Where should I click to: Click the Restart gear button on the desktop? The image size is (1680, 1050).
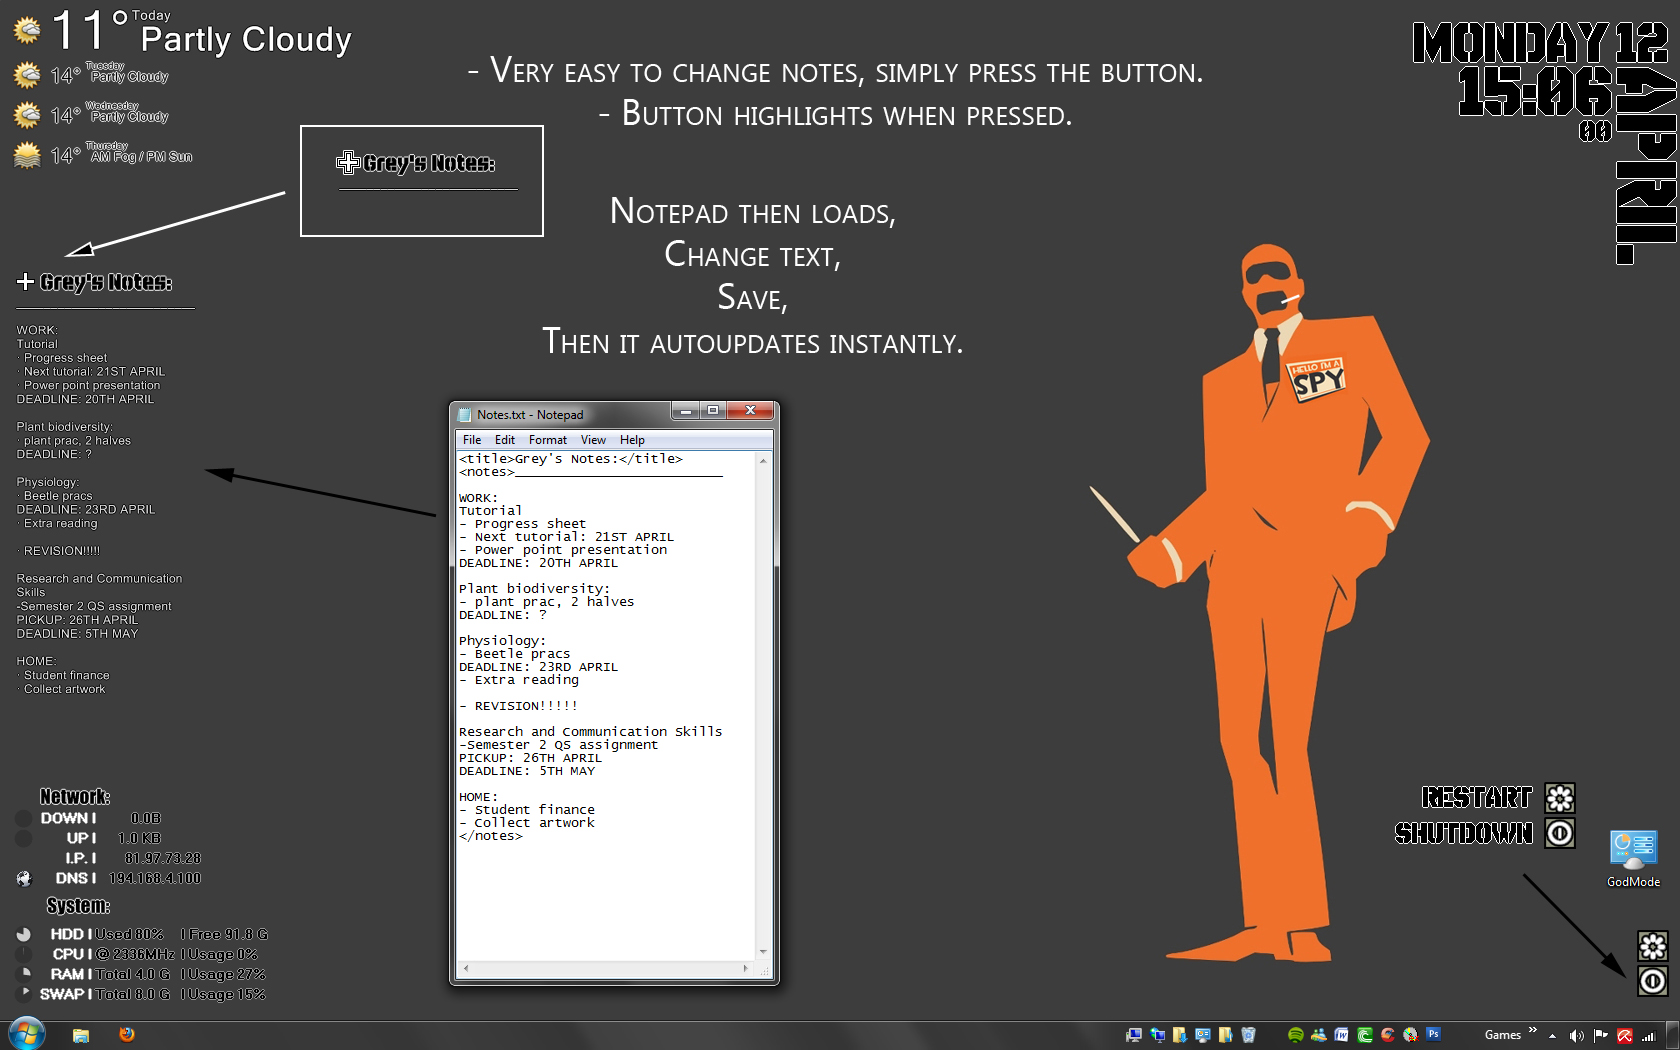(x=1562, y=798)
